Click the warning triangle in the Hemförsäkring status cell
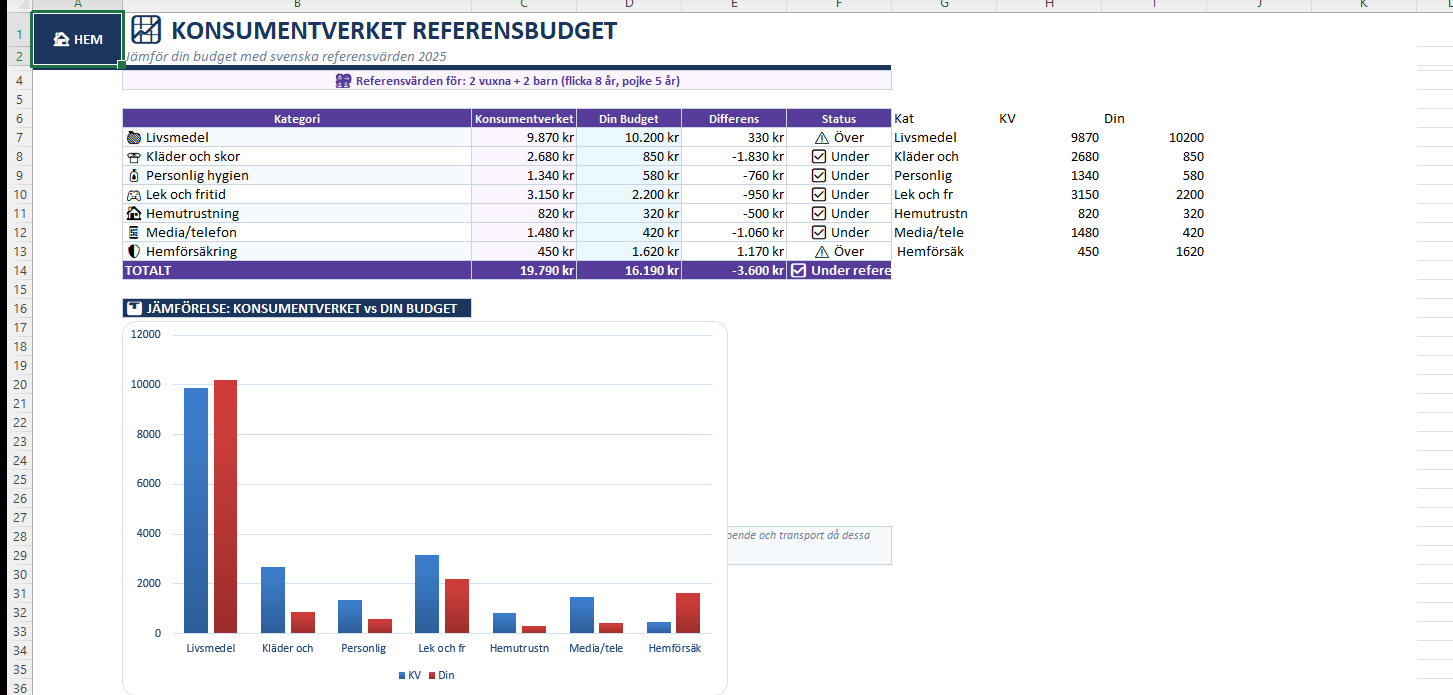Viewport: 1453px width, 695px height. pyautogui.click(x=822, y=251)
